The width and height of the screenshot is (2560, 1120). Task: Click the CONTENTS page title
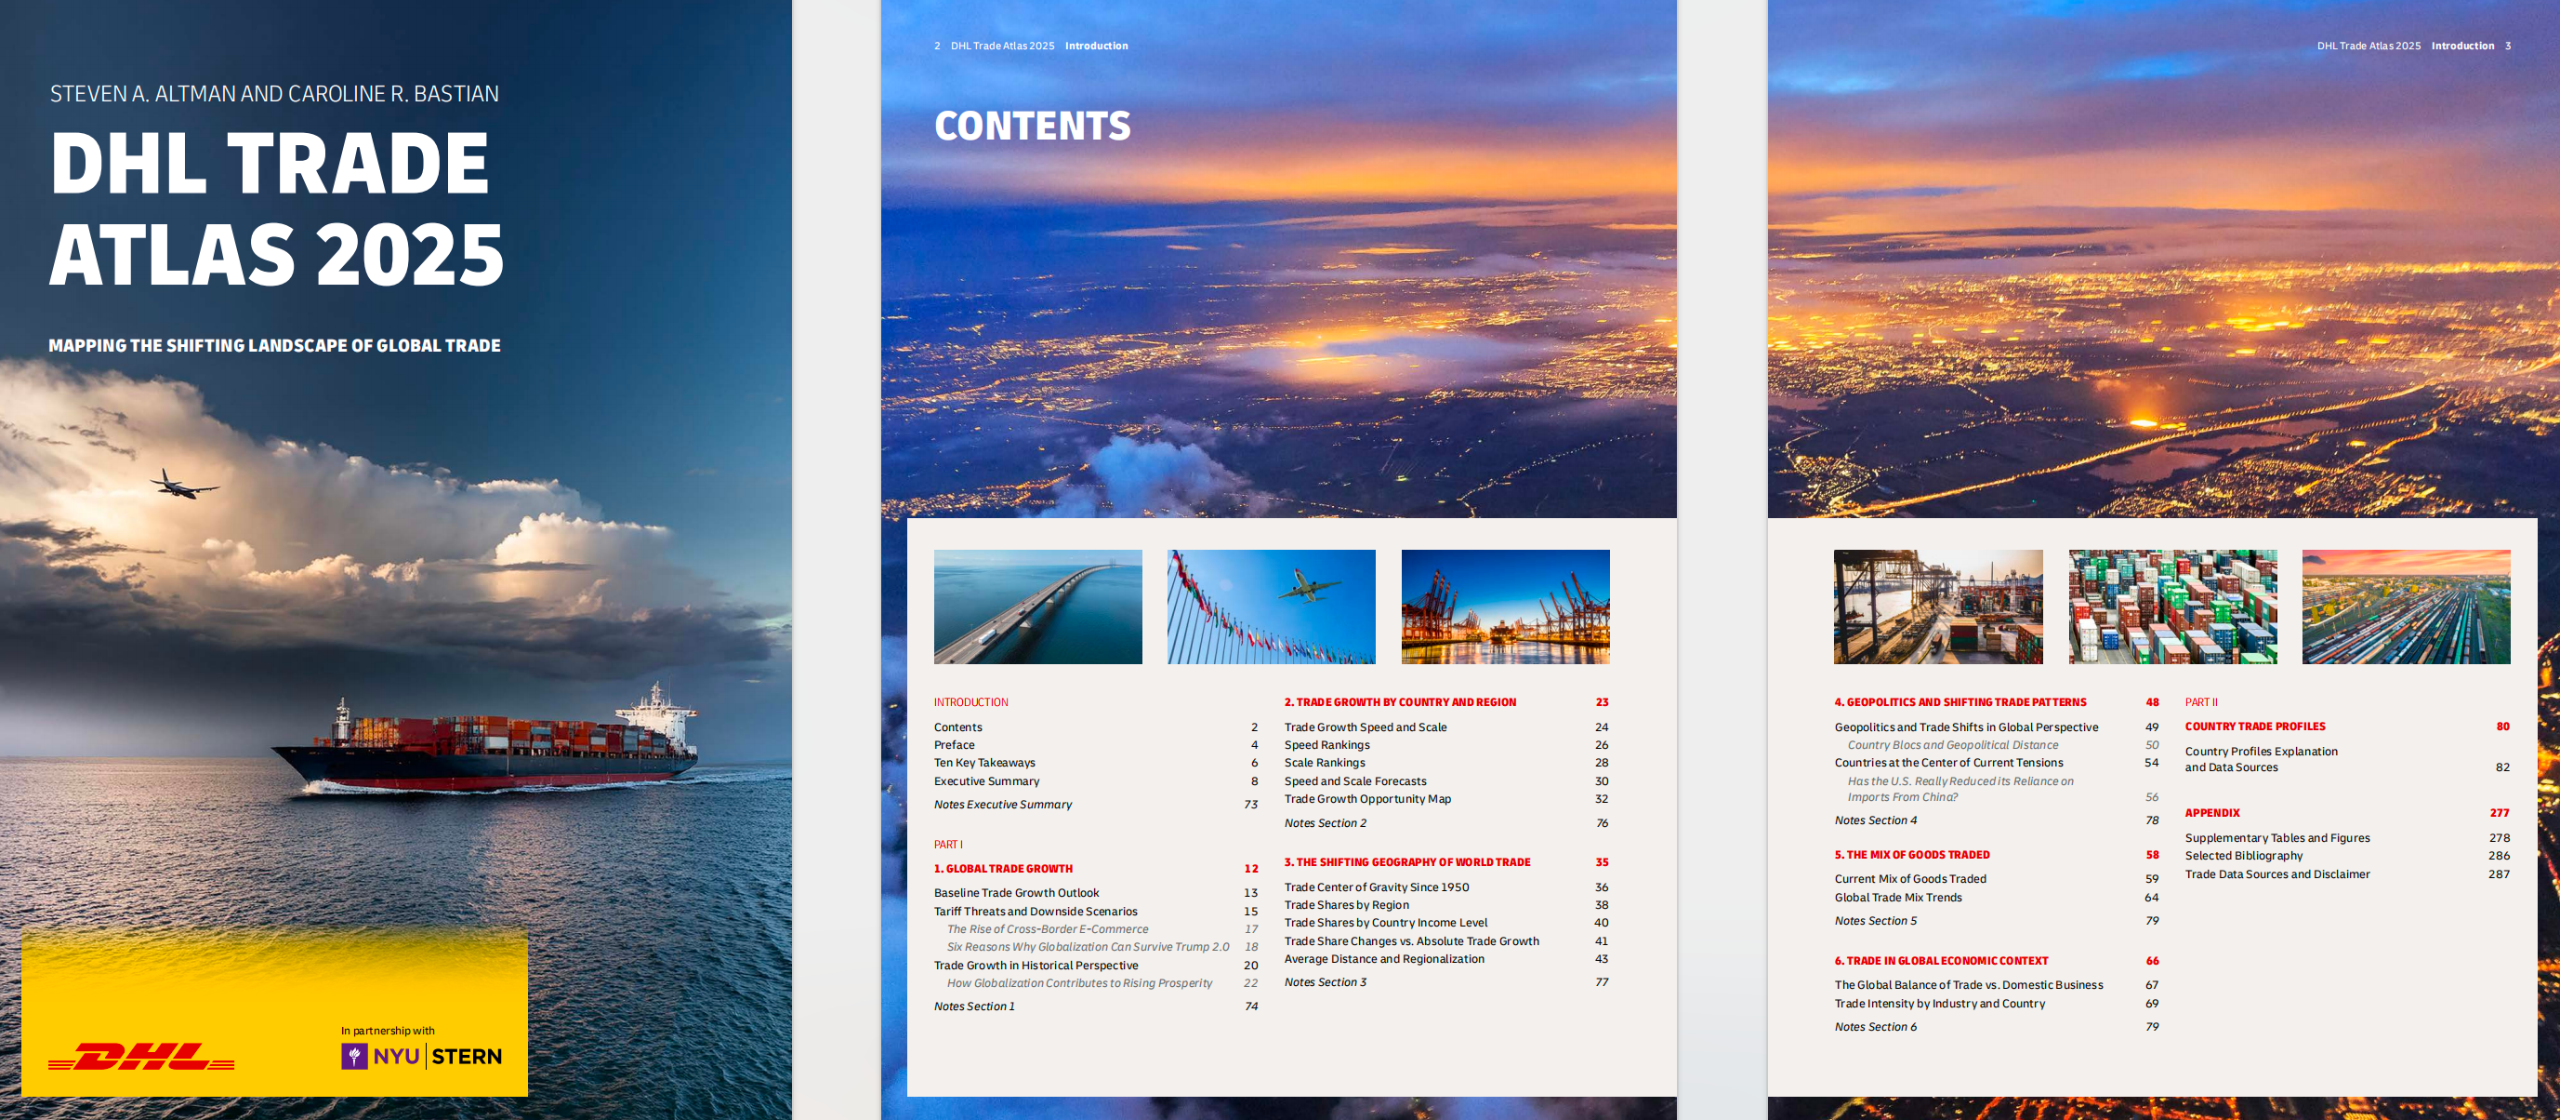1032,126
